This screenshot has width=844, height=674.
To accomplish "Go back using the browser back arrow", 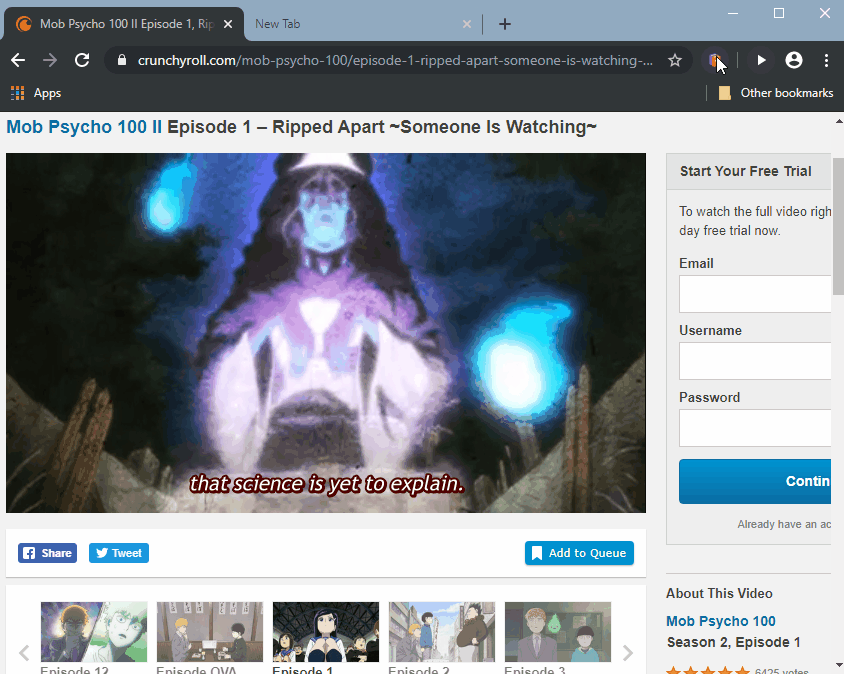I will 18,60.
